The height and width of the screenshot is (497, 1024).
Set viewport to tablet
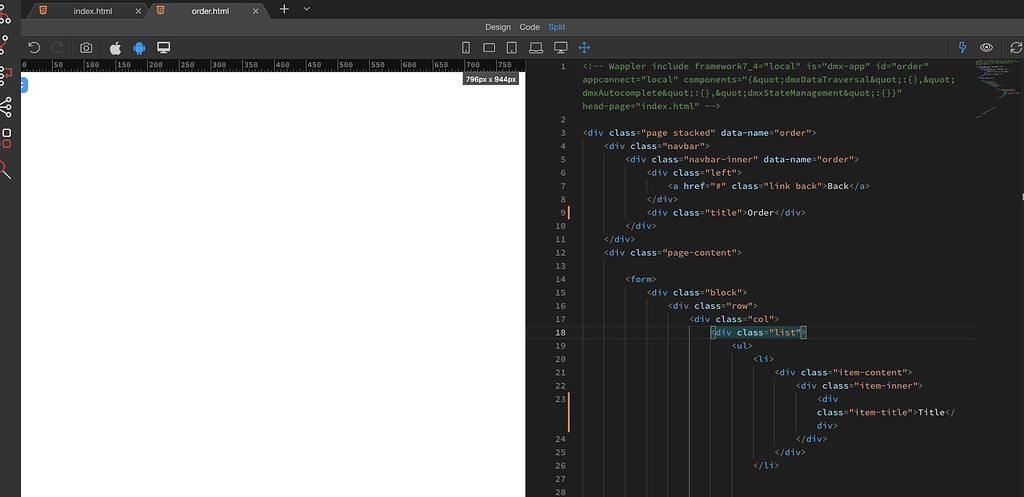pos(512,48)
